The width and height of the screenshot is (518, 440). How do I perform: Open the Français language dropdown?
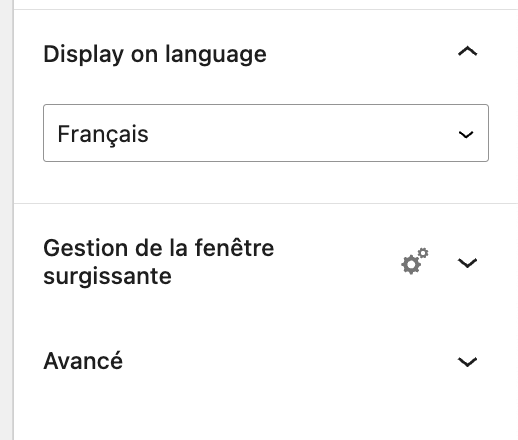pyautogui.click(x=266, y=133)
